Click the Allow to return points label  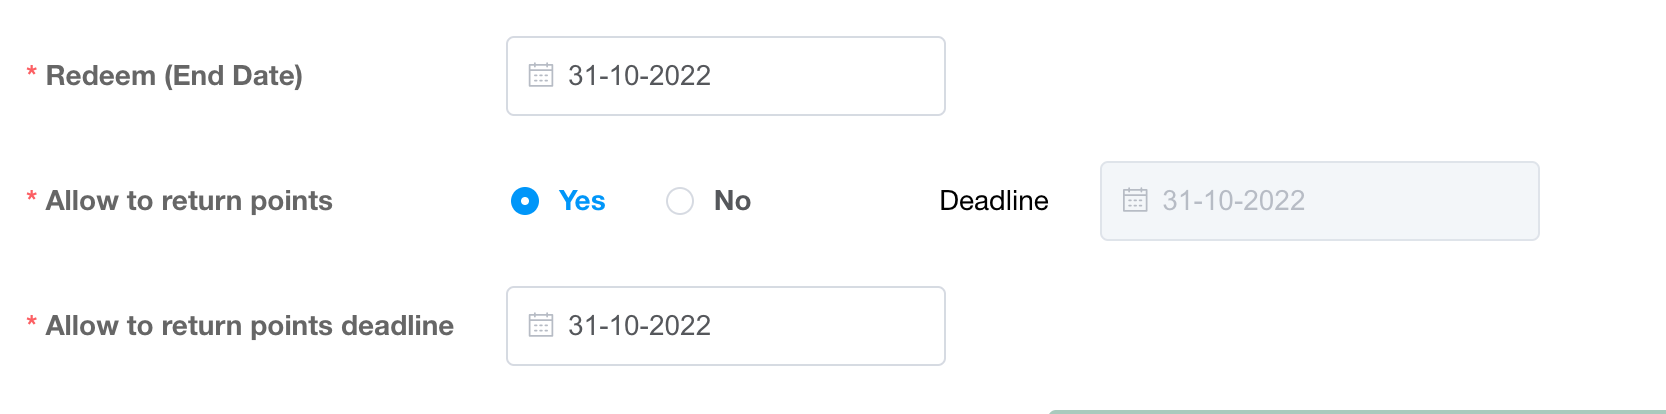(189, 201)
